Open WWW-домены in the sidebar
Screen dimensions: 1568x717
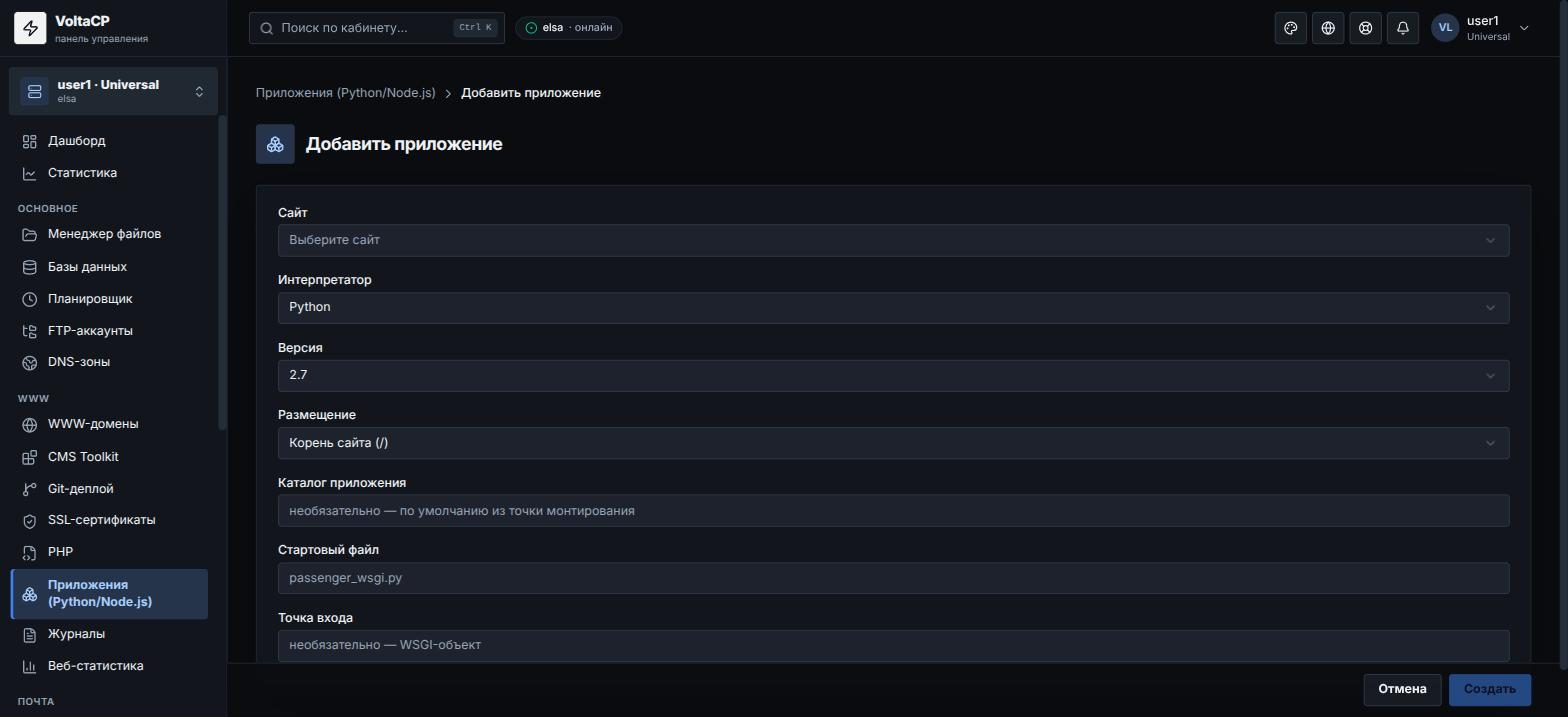109,424
